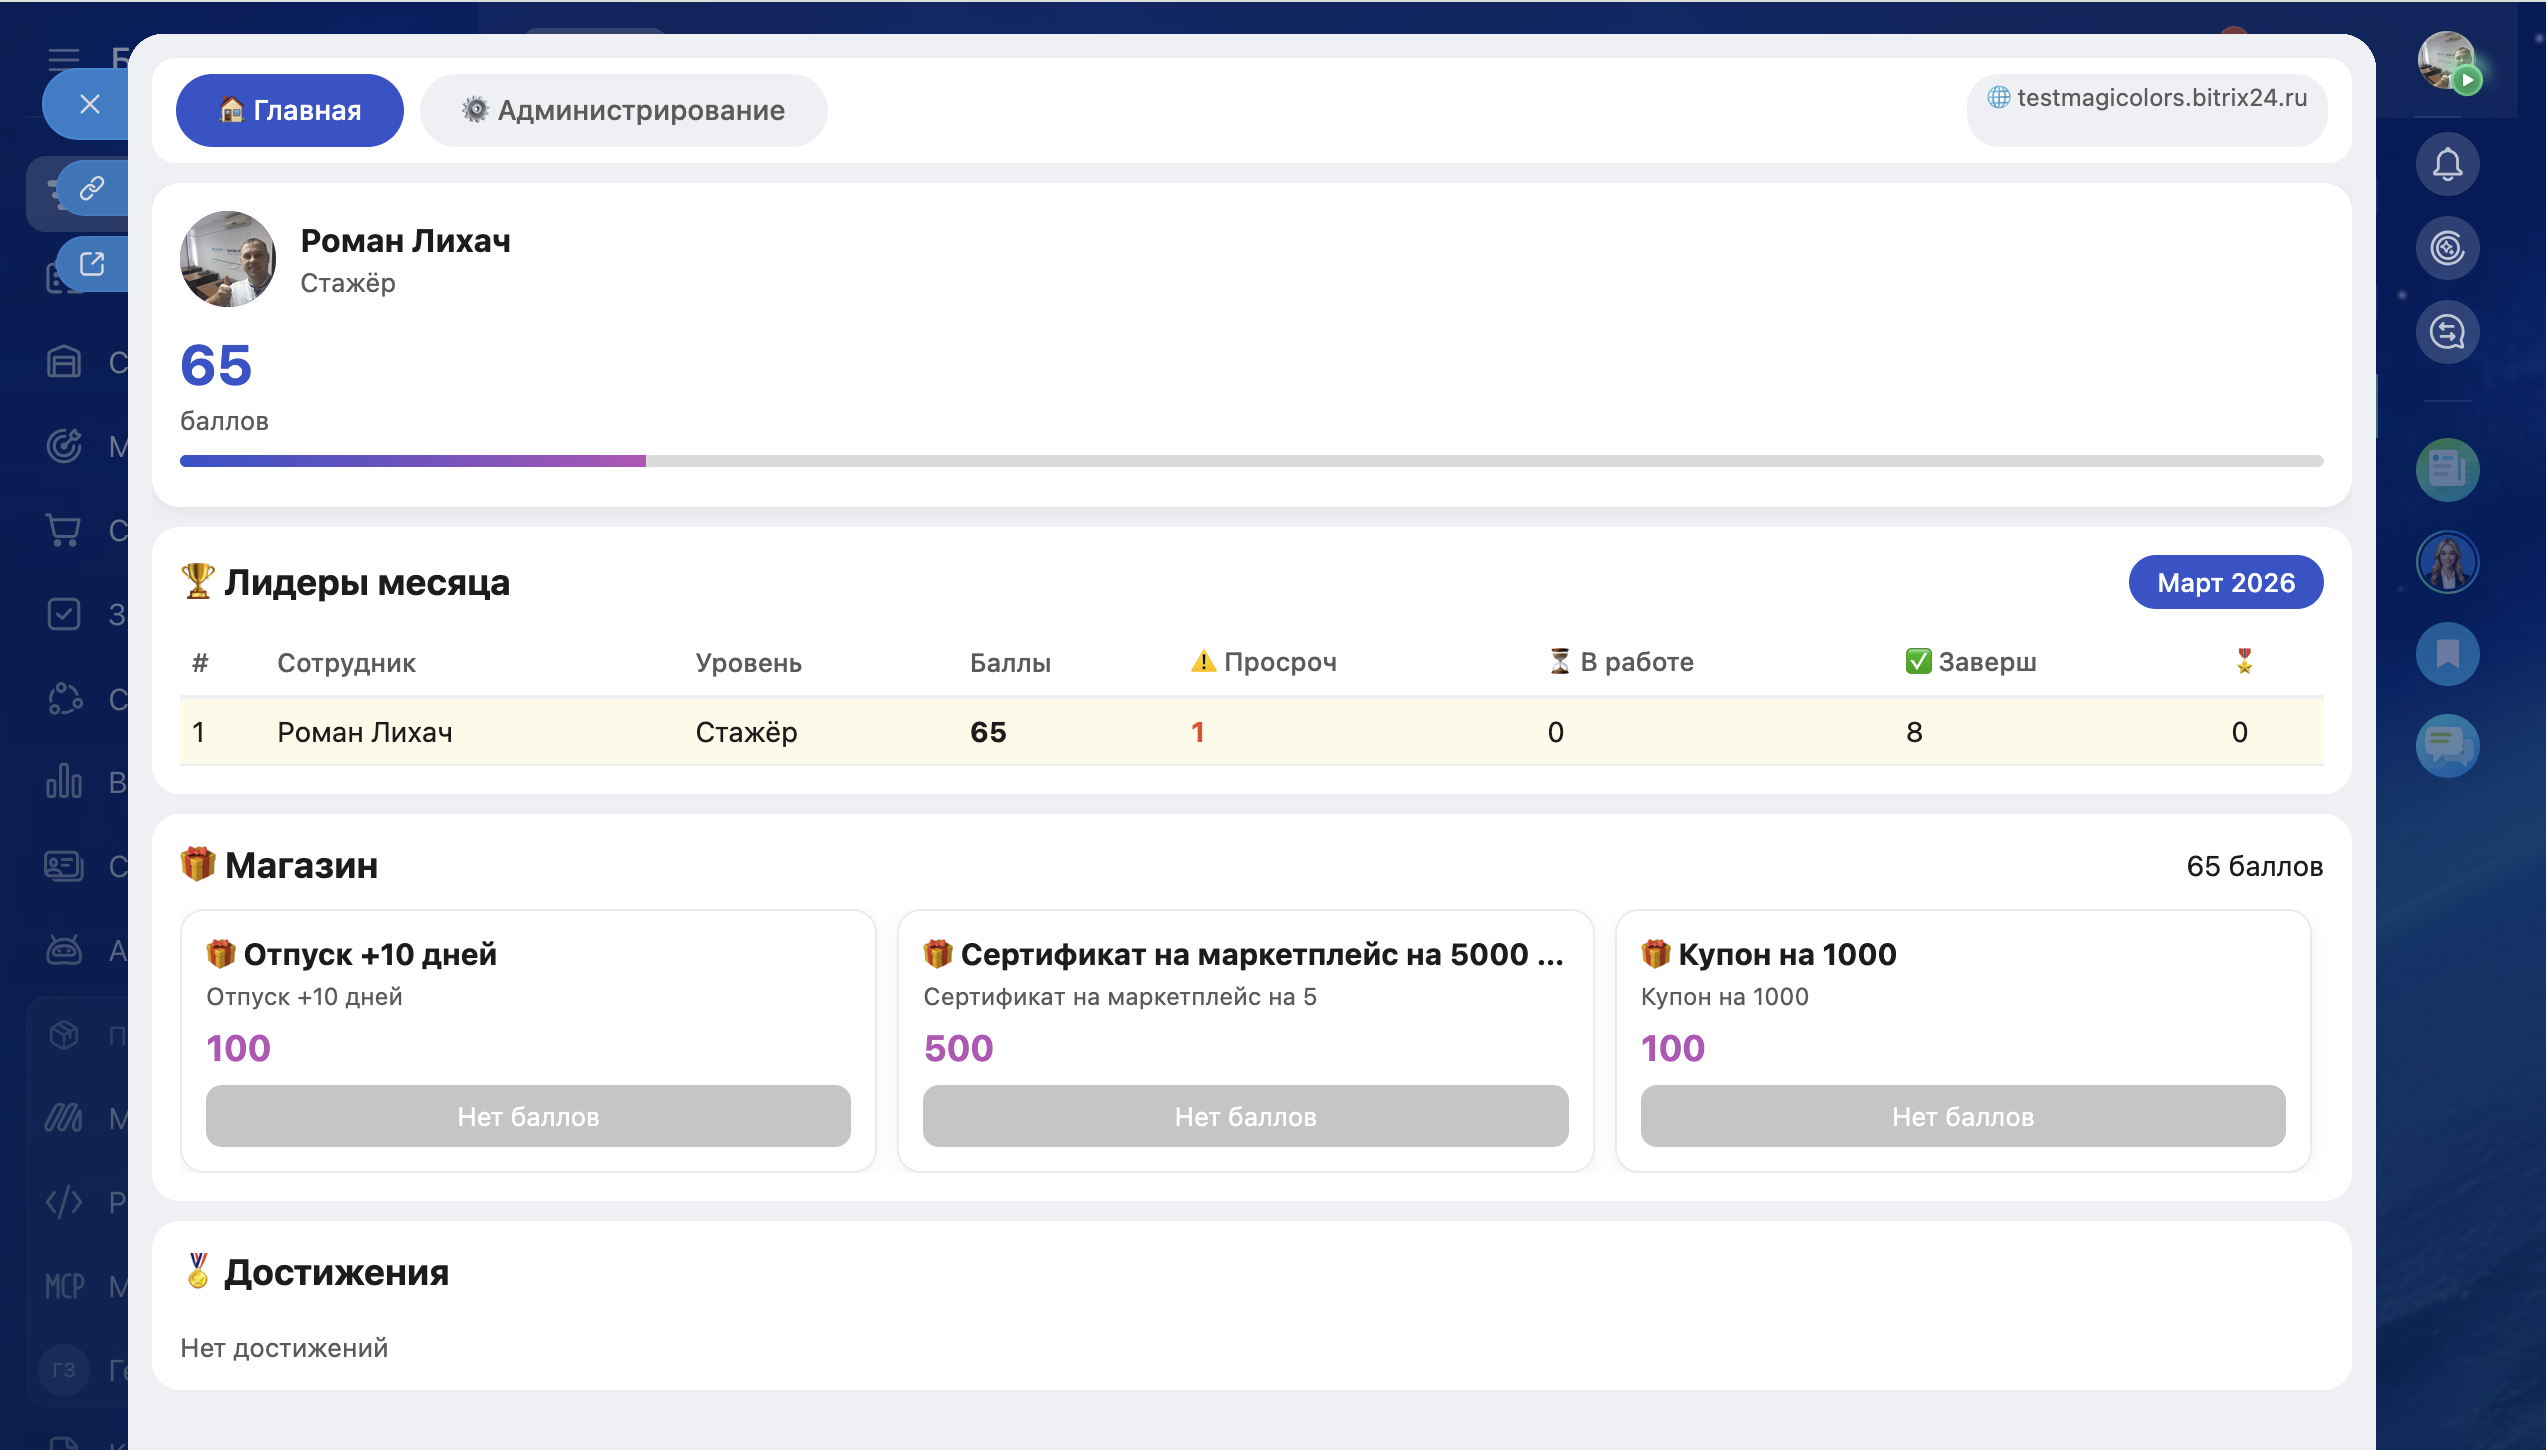Screen dimensions: 2546x1450
Task: Open the blue chat bubbles icon
Action: (x=2447, y=745)
